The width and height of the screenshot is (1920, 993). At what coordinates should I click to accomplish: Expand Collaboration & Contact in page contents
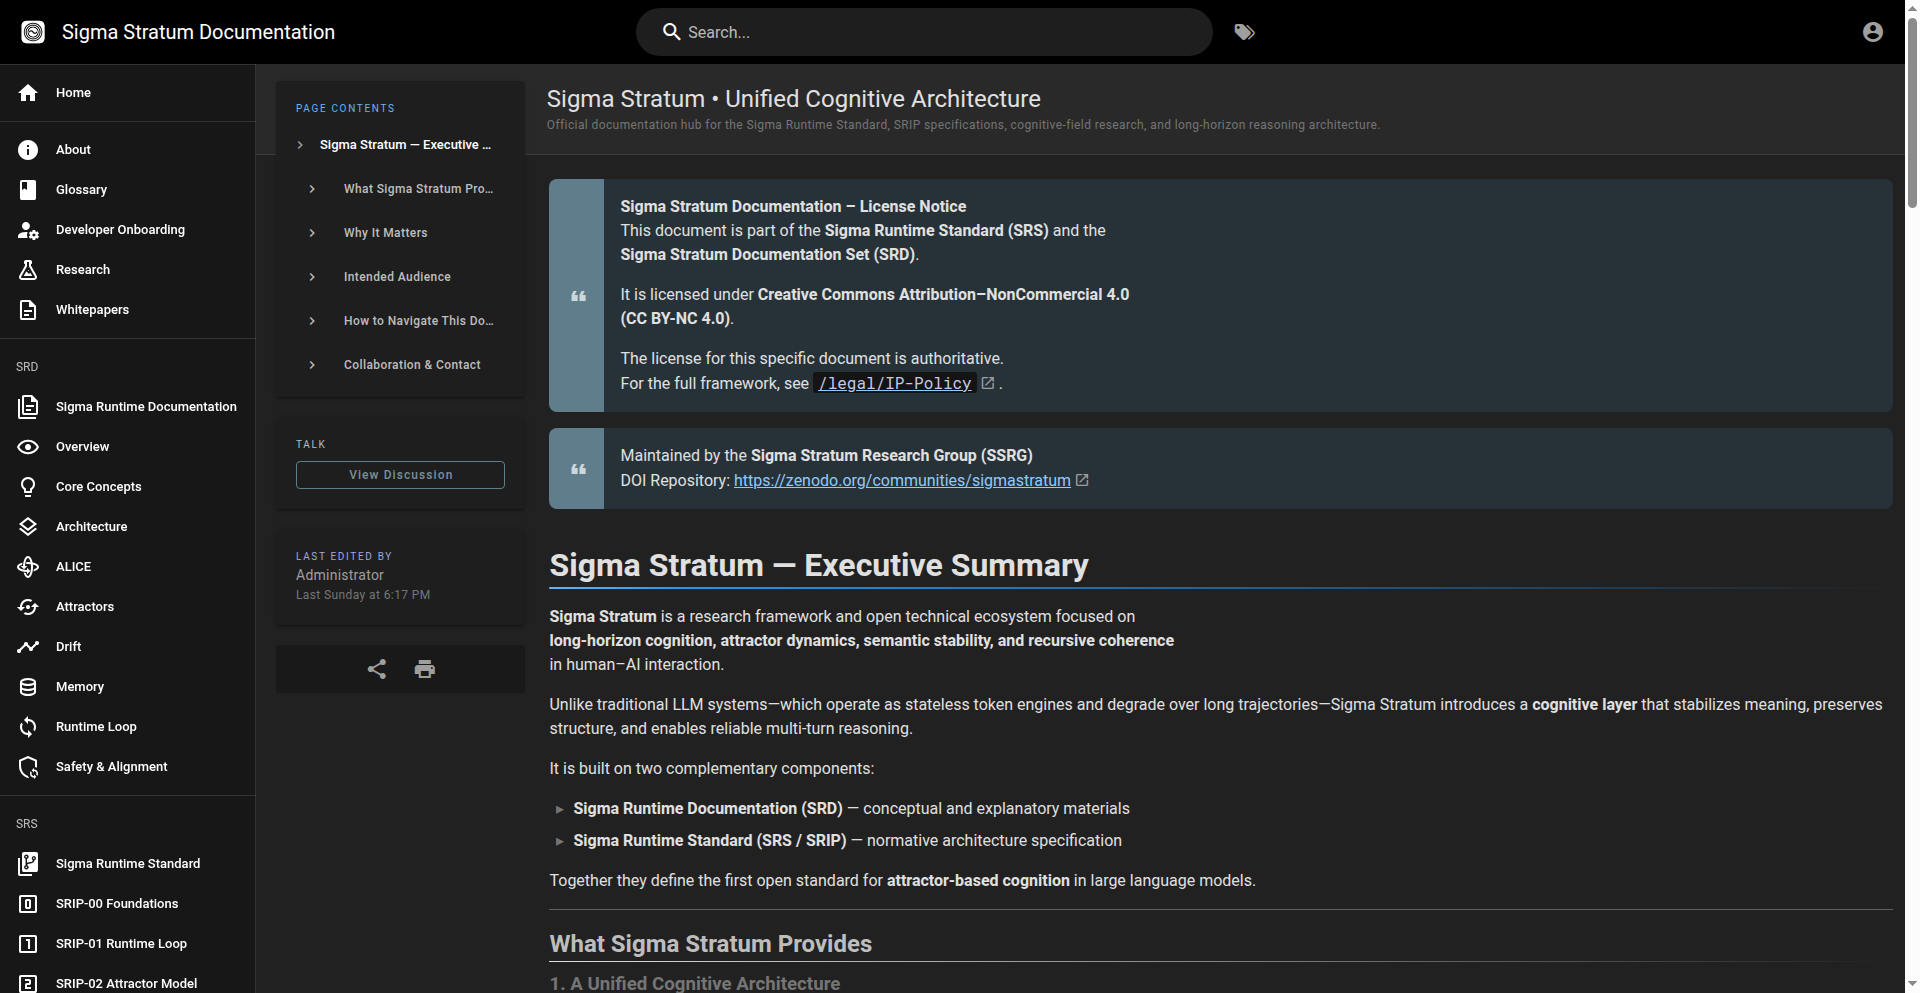[x=312, y=364]
